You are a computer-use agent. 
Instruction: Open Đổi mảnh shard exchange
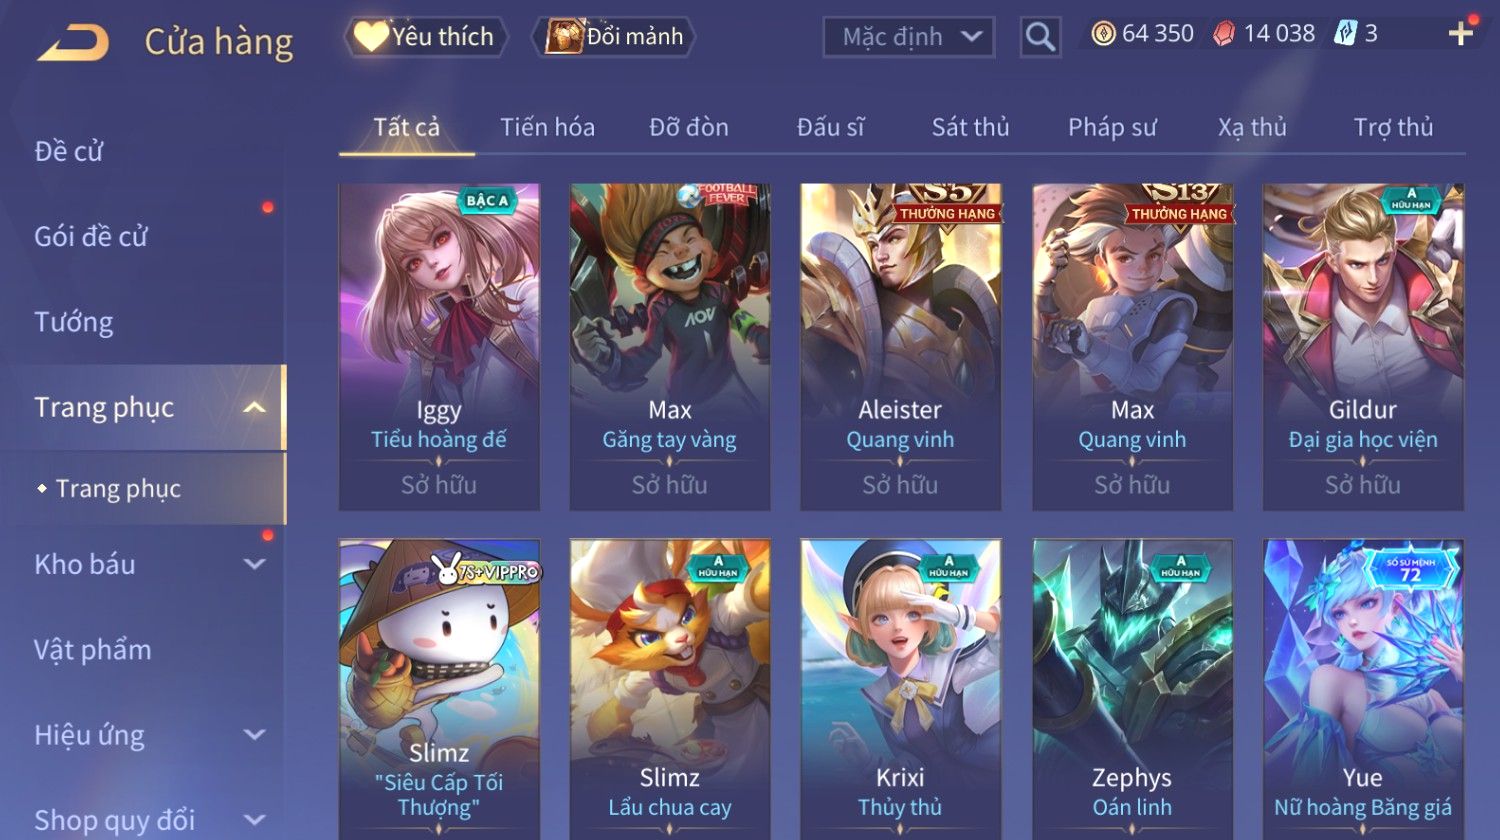coord(614,37)
